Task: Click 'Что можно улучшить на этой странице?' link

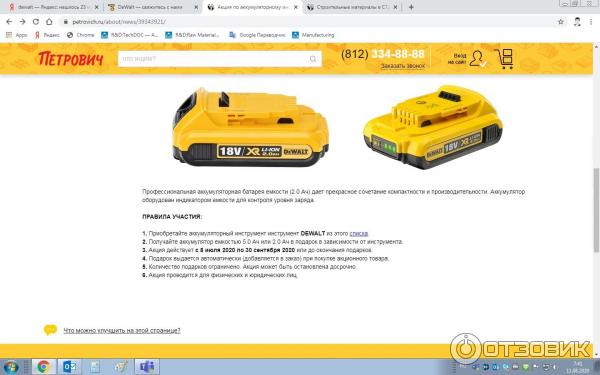Action: pyautogui.click(x=122, y=330)
